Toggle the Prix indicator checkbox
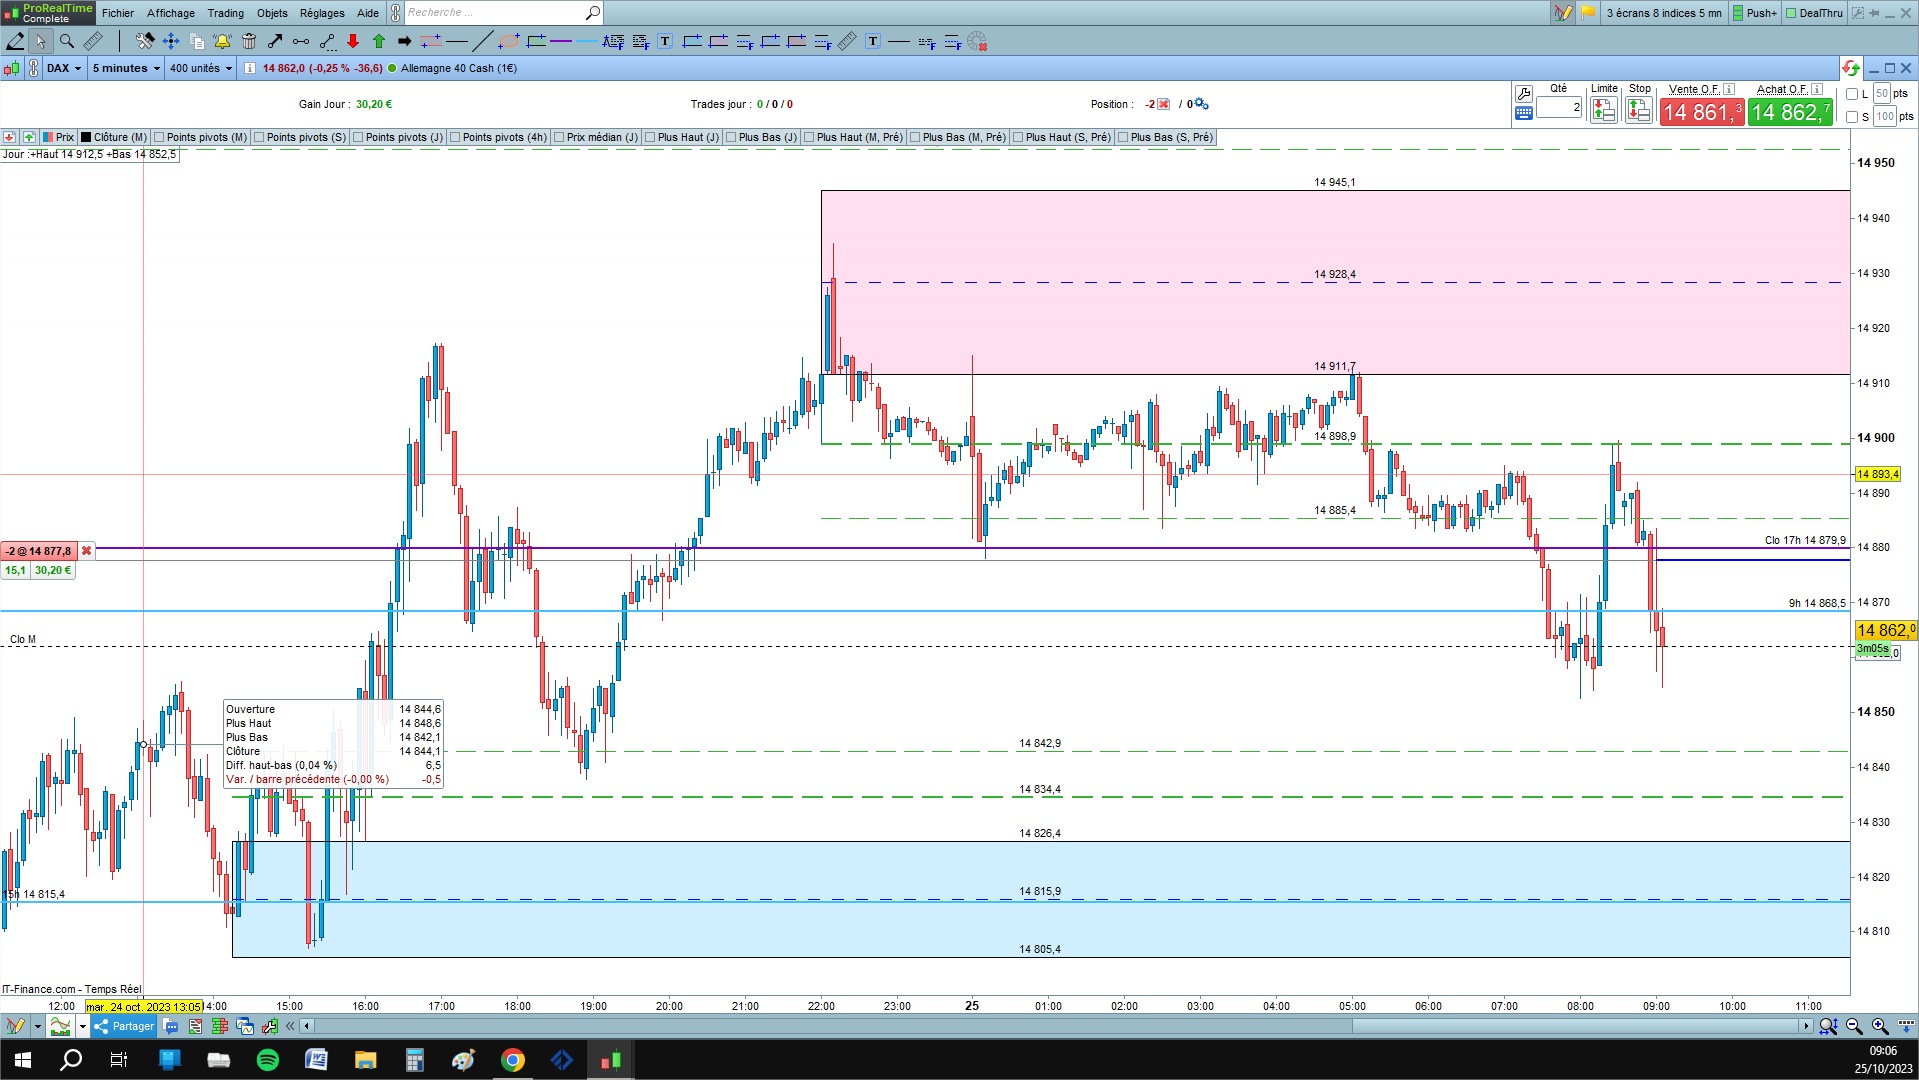Viewport: 1919px width, 1080px height. [x=49, y=137]
